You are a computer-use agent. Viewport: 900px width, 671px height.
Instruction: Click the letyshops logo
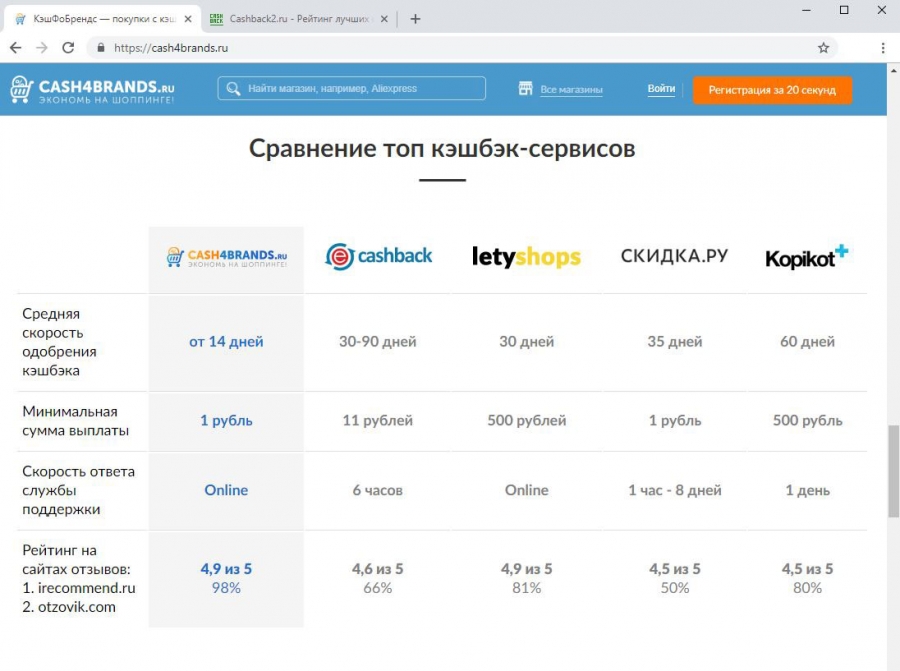point(526,257)
